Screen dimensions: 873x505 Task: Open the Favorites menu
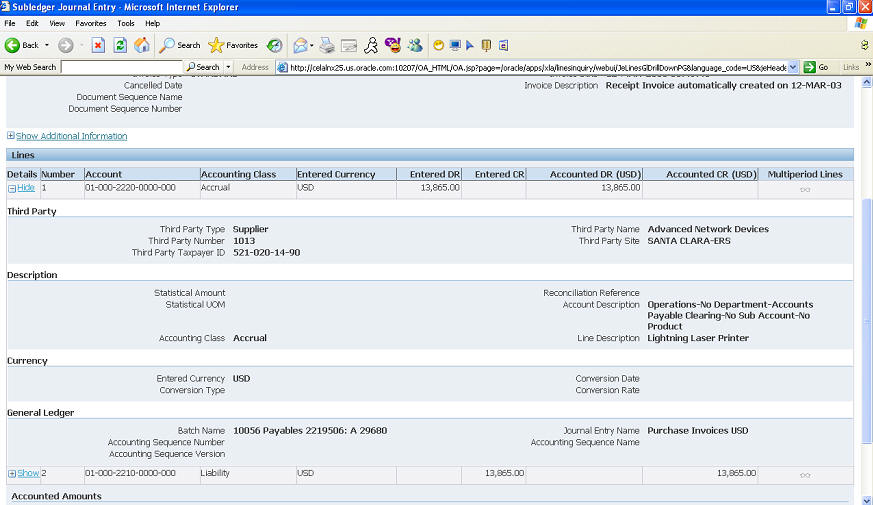90,23
